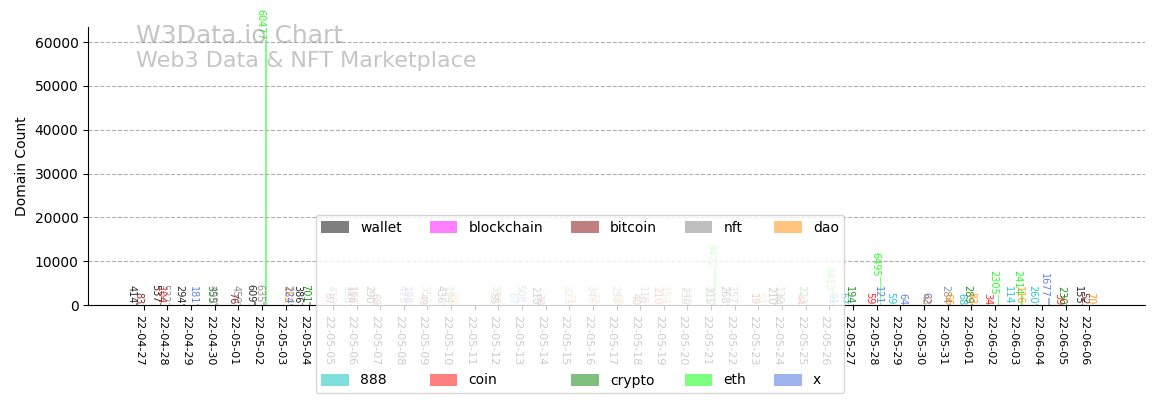Click the dark green crypto legend swatch
1160x400 pixels.
tap(585, 380)
